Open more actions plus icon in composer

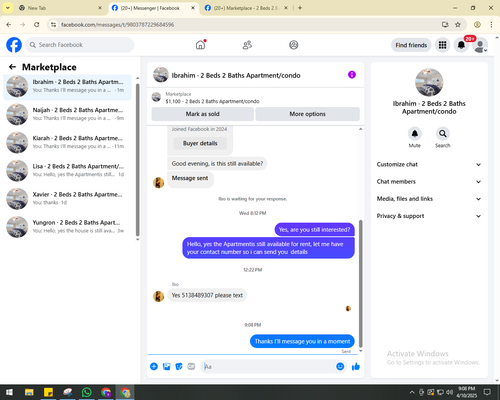[x=154, y=367]
